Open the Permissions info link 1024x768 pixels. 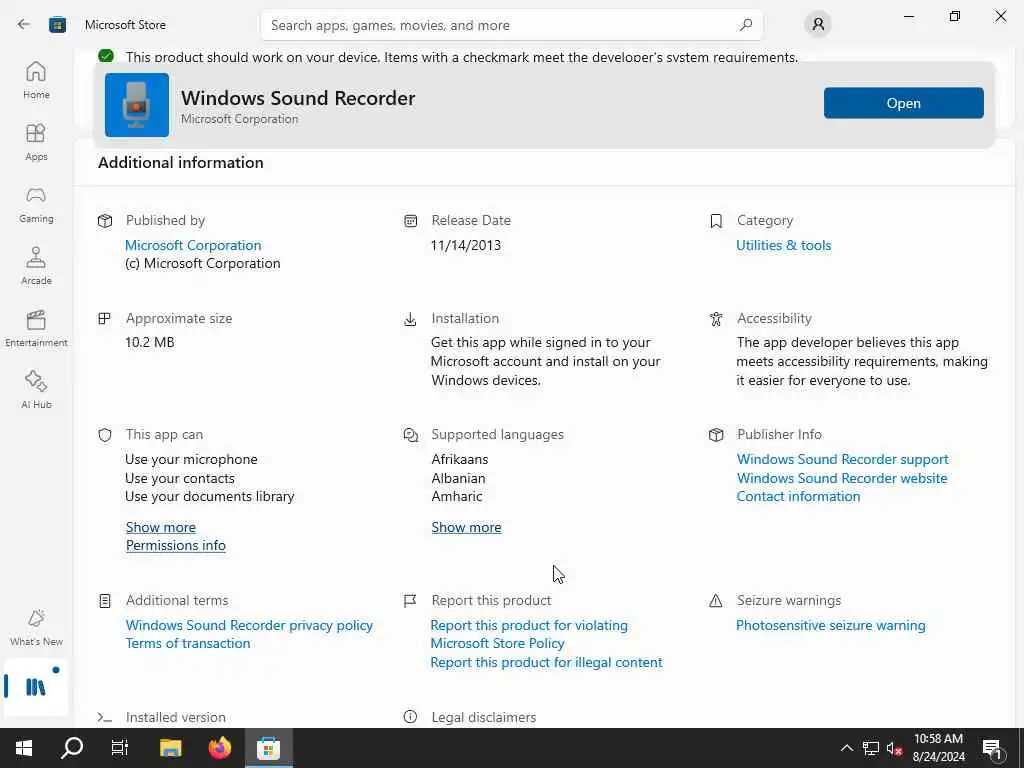point(176,545)
